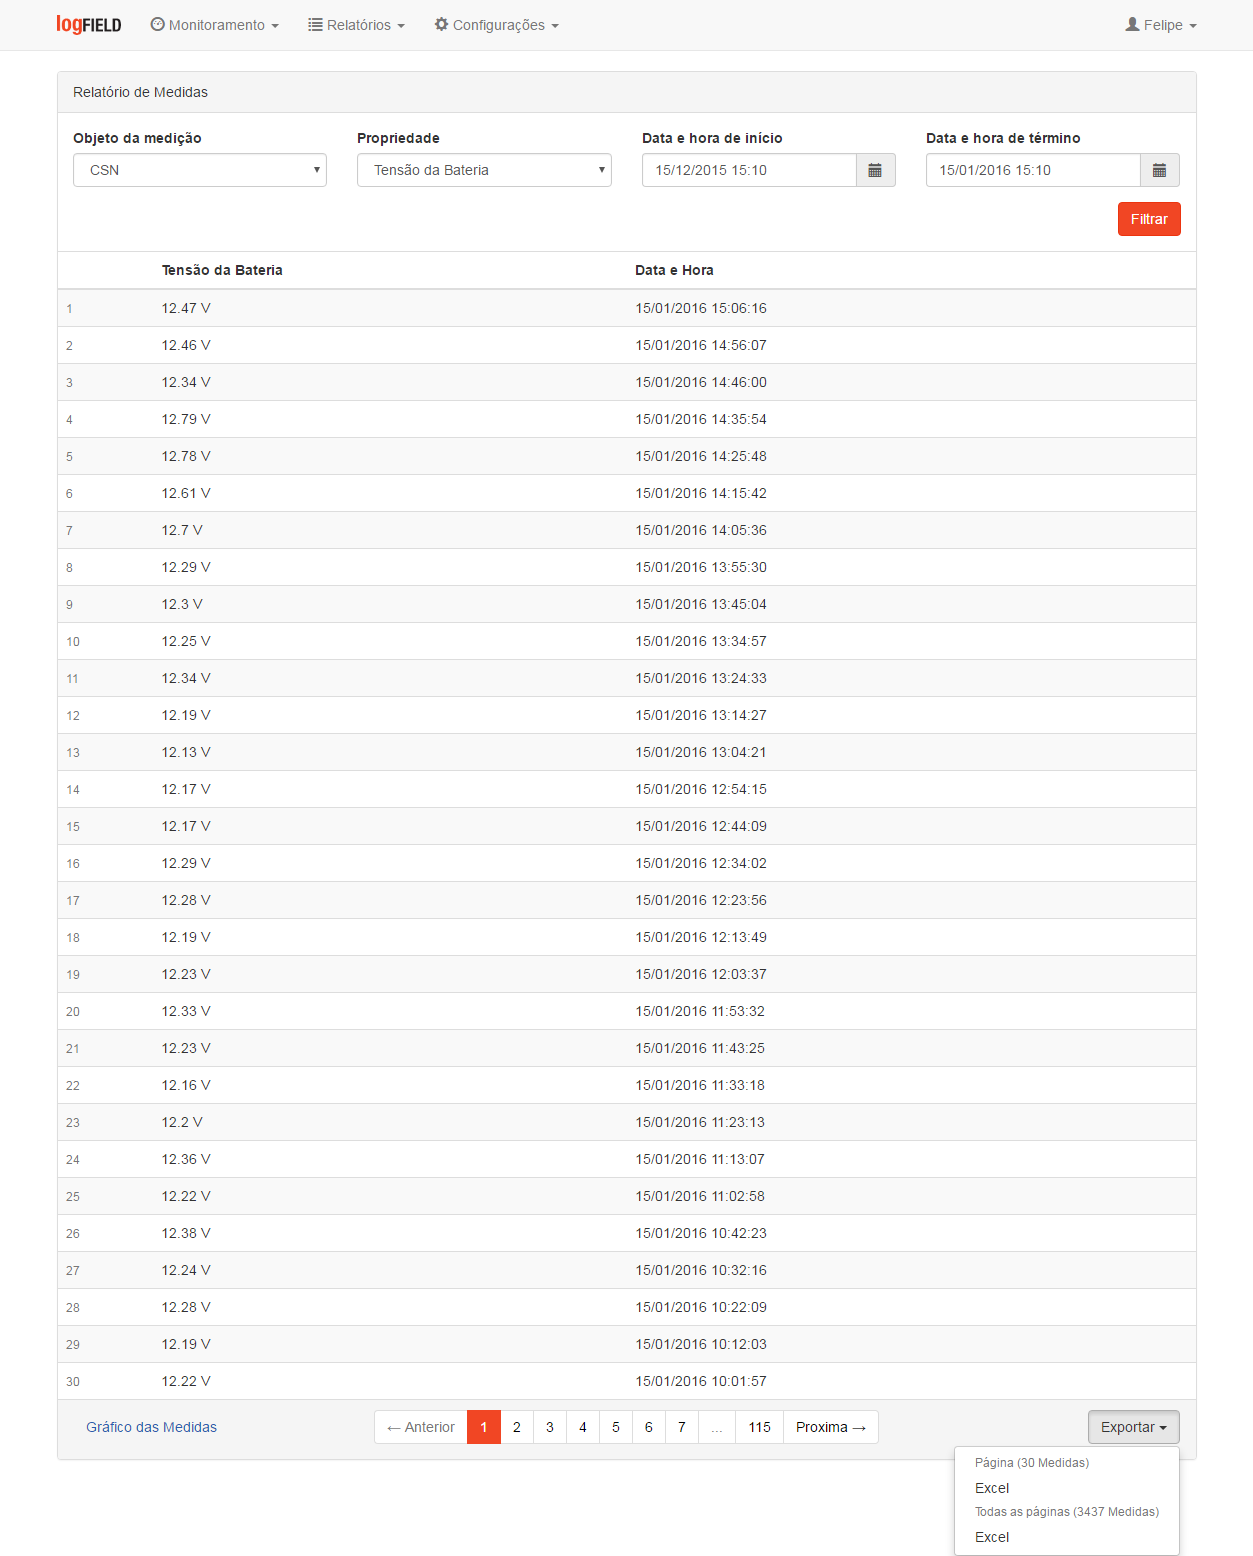Click Anterior previous page button
This screenshot has height=1556, width=1253.
421,1427
